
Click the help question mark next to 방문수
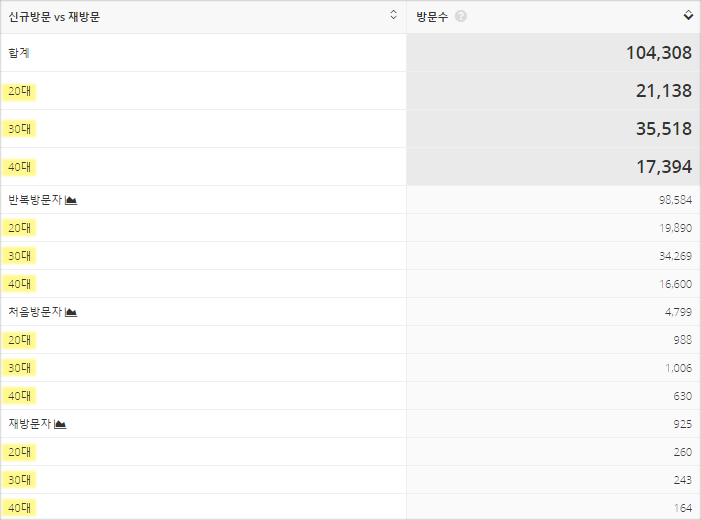point(461,16)
